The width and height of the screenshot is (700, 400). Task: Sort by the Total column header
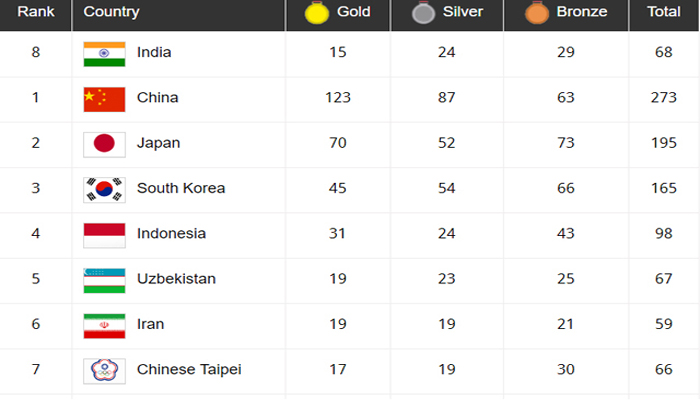tap(664, 12)
